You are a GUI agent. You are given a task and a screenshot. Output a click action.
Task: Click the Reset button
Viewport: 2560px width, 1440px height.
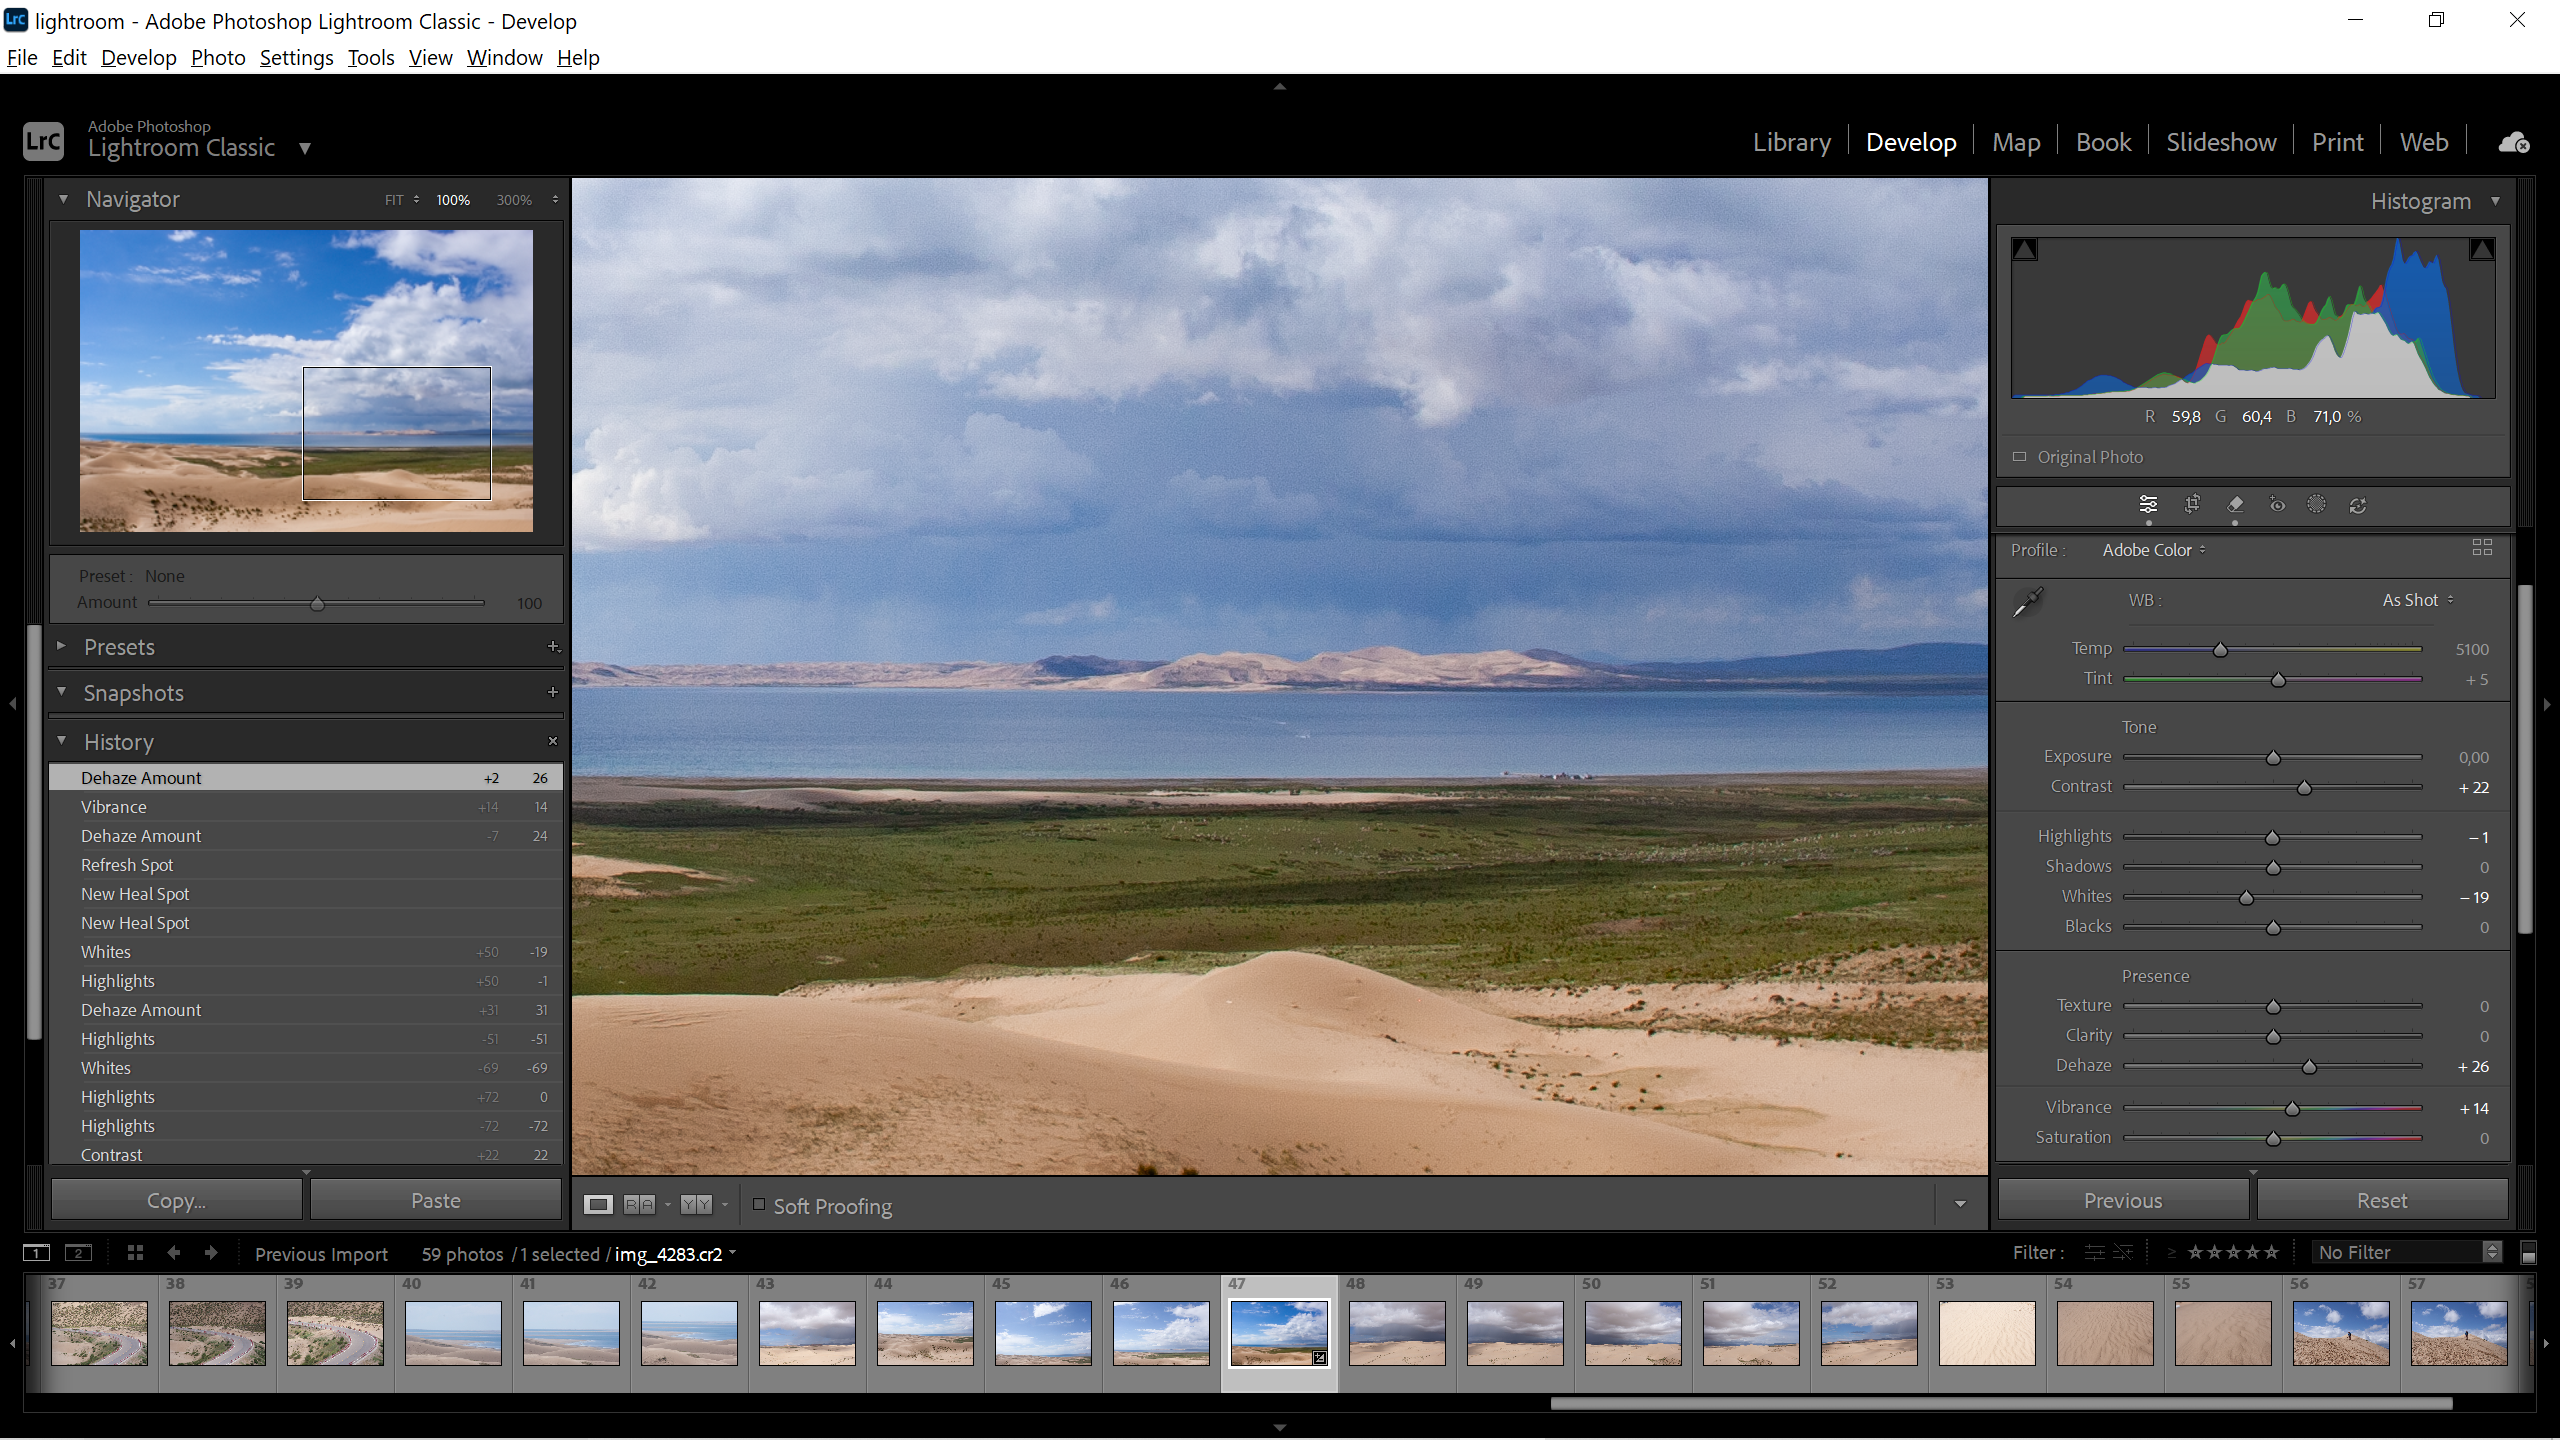[x=2381, y=1200]
